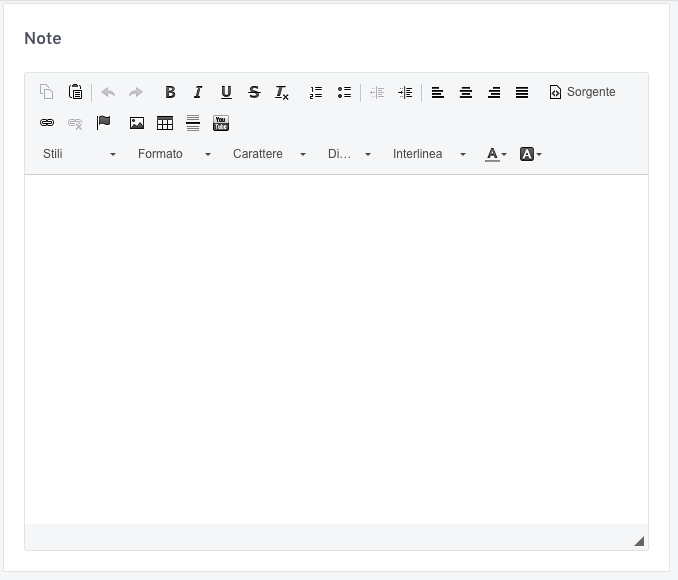Toggle underline text formatting
The image size is (678, 580).
click(226, 92)
